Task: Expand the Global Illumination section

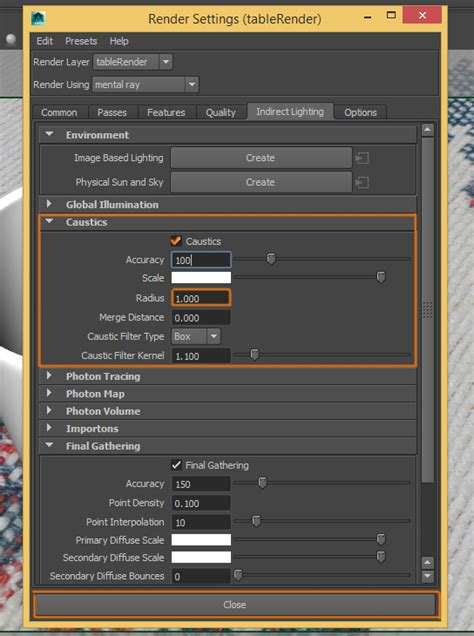Action: click(49, 204)
